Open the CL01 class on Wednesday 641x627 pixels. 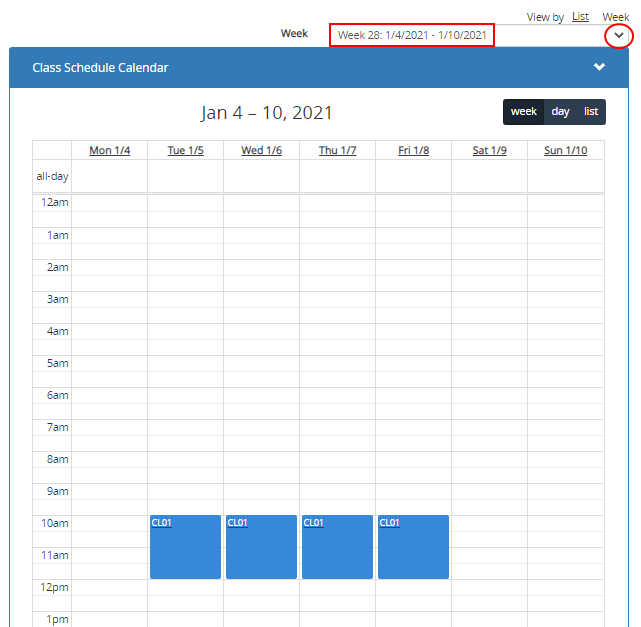pyautogui.click(x=261, y=547)
